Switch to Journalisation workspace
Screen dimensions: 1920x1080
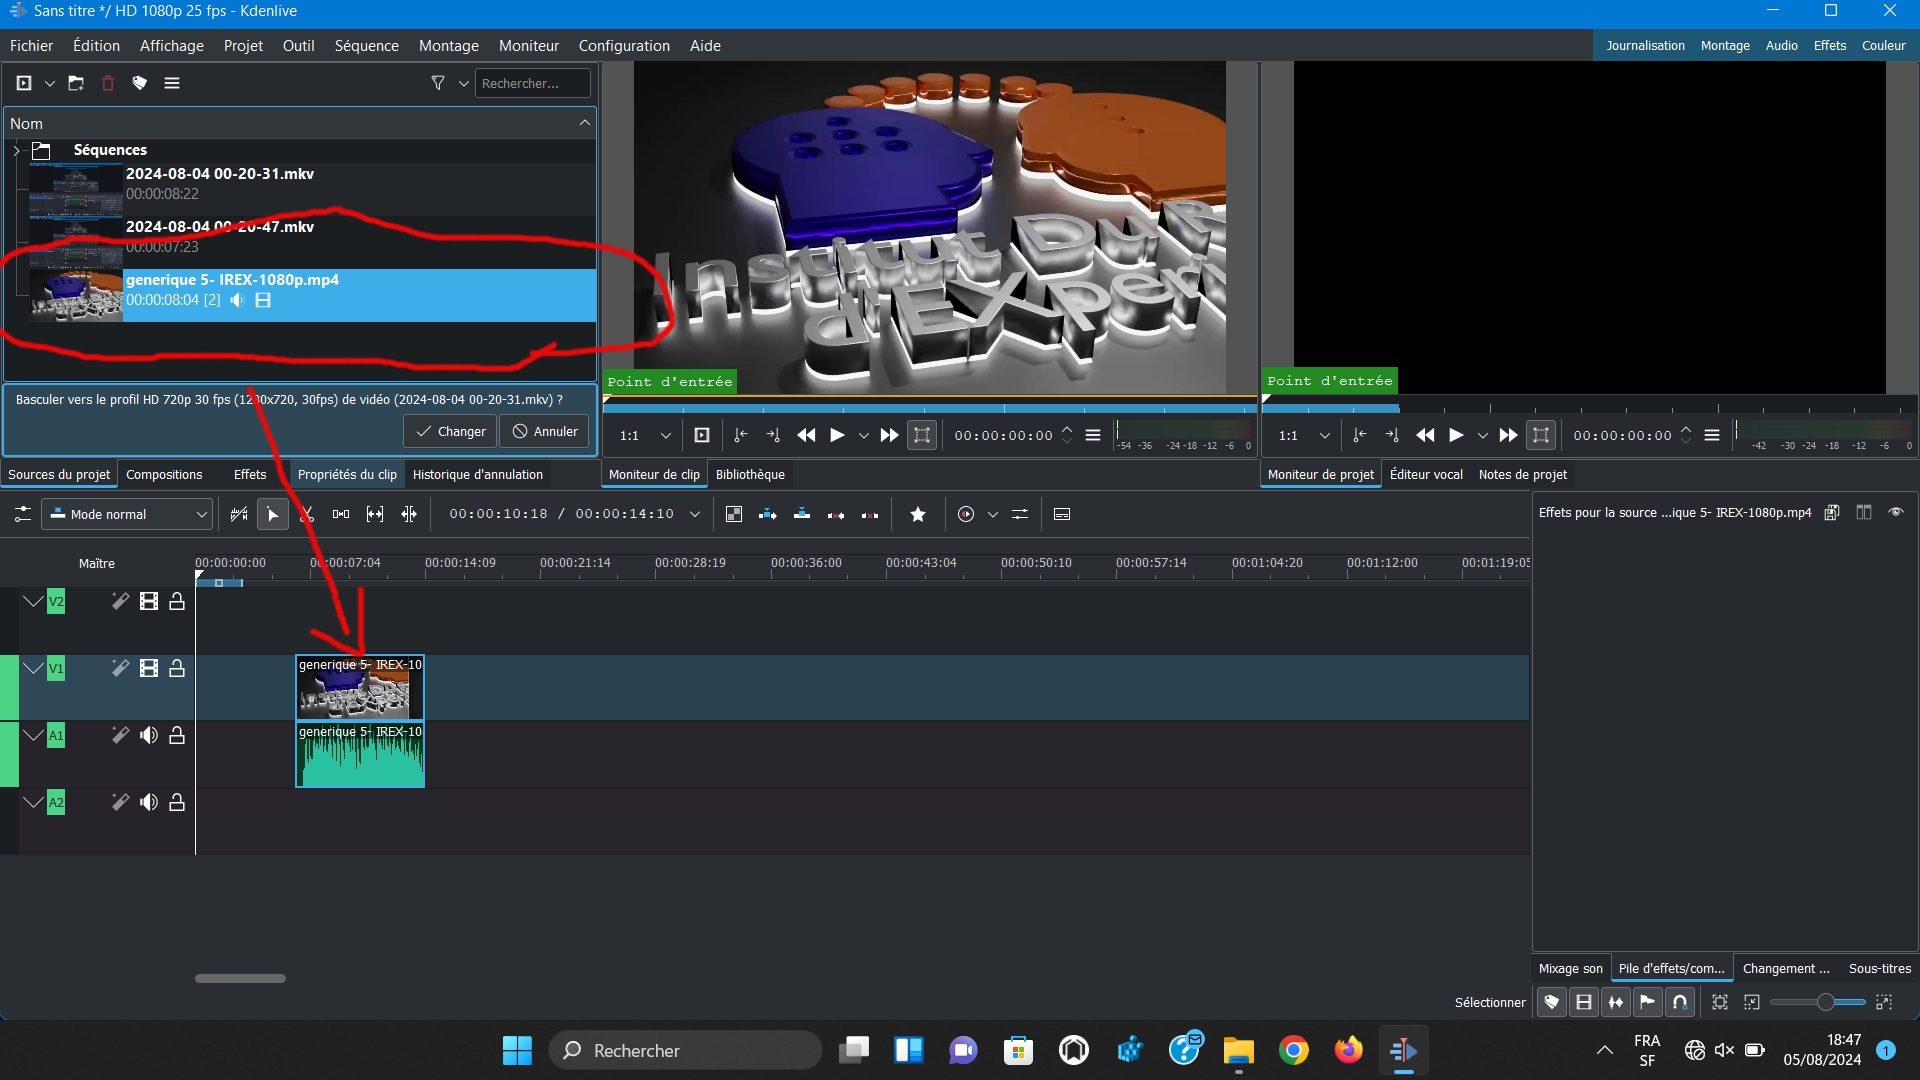pyautogui.click(x=1645, y=46)
